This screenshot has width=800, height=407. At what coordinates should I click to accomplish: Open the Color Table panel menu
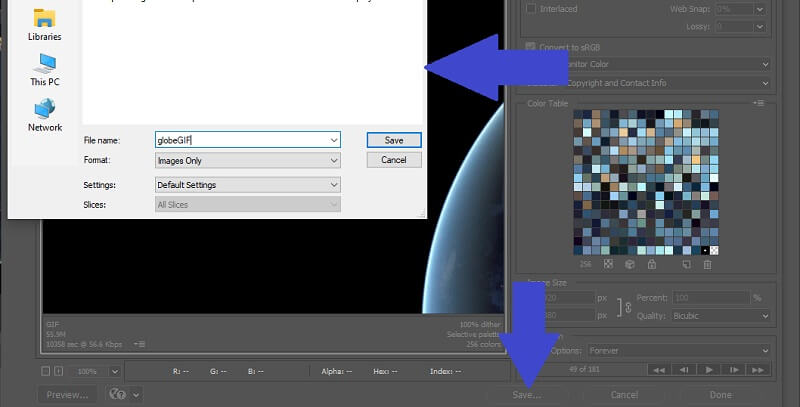point(759,103)
